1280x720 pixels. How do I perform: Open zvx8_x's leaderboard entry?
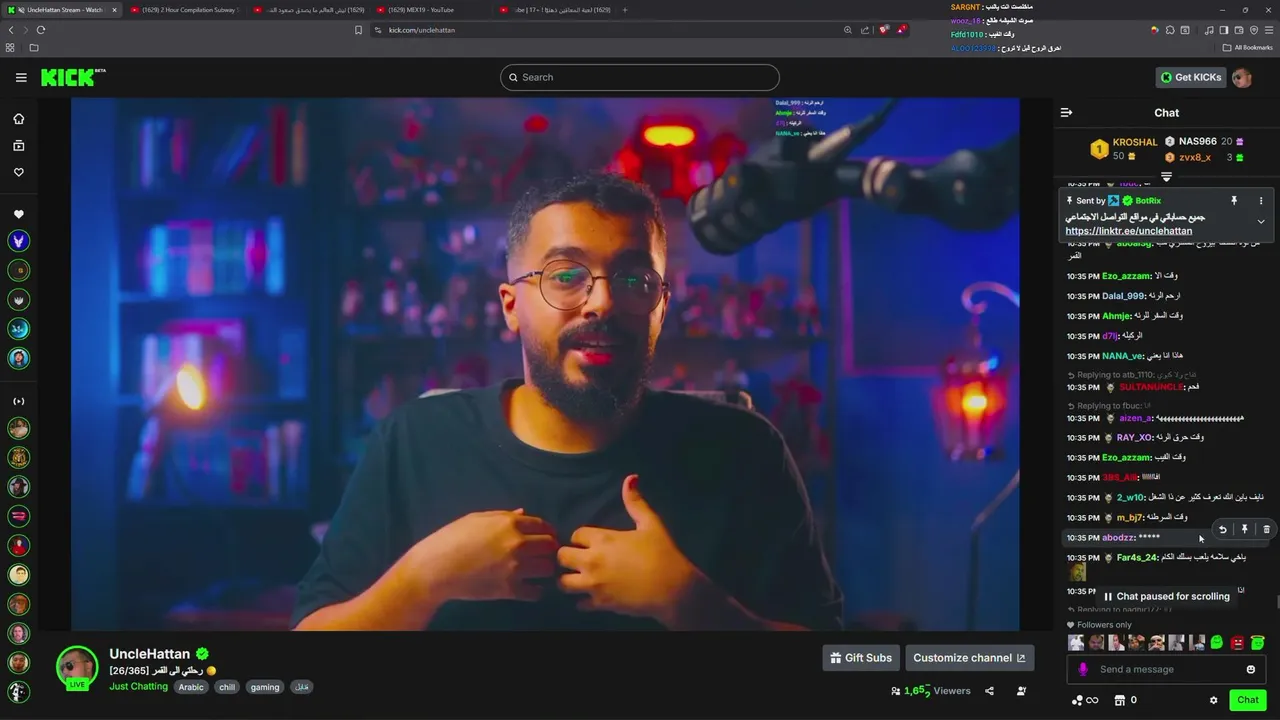[x=1204, y=157]
